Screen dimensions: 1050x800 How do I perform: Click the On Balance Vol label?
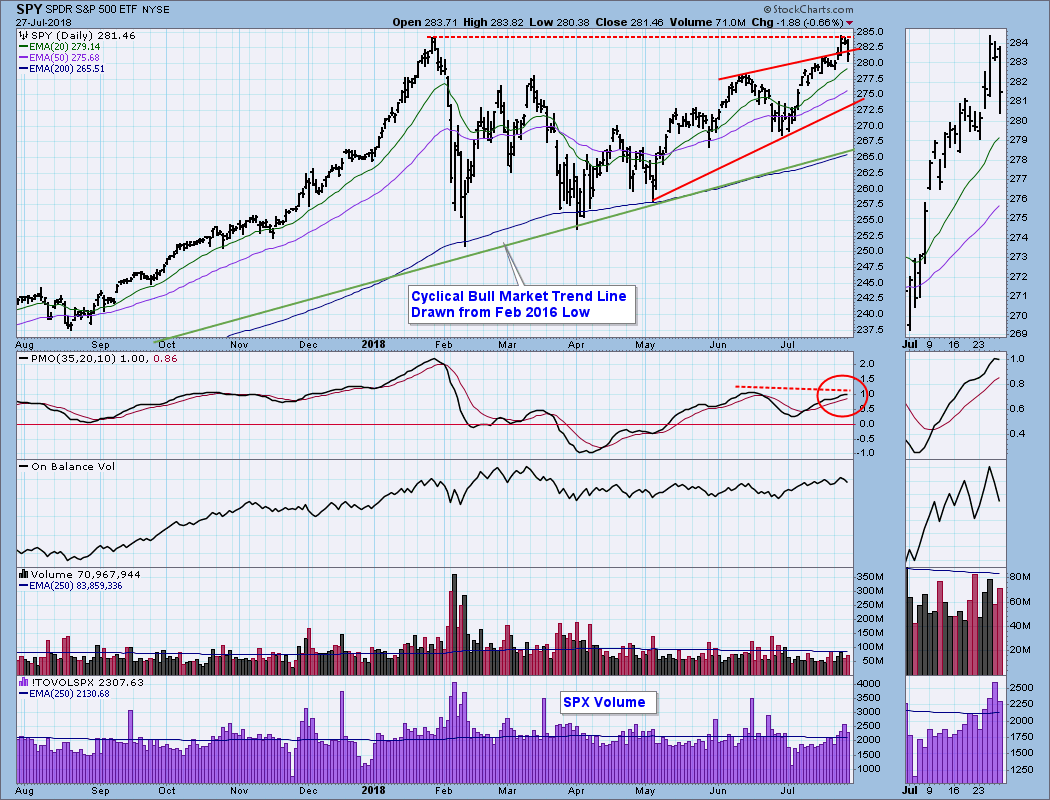67,467
